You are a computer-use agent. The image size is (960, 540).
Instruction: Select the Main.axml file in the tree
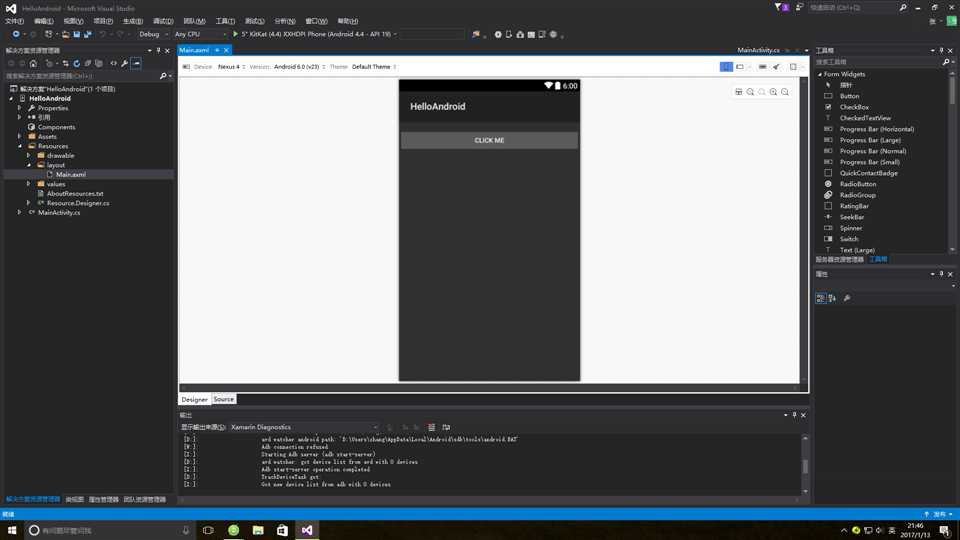click(71, 174)
